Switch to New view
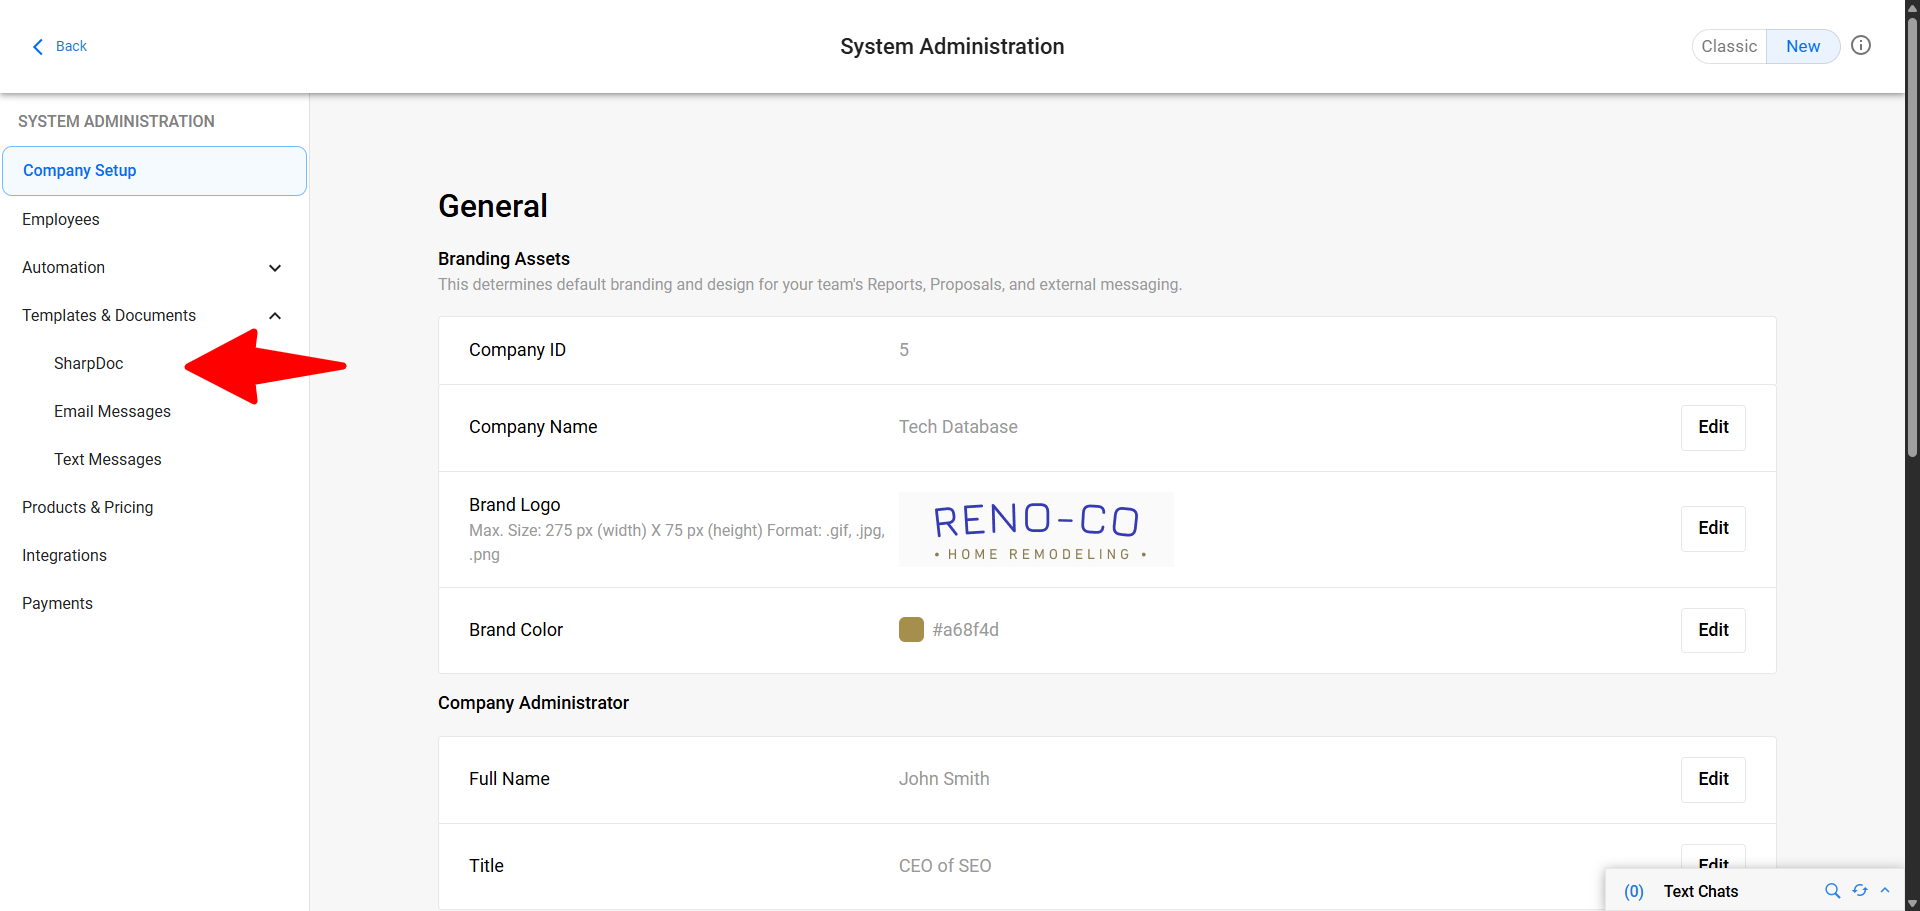 coord(1802,46)
